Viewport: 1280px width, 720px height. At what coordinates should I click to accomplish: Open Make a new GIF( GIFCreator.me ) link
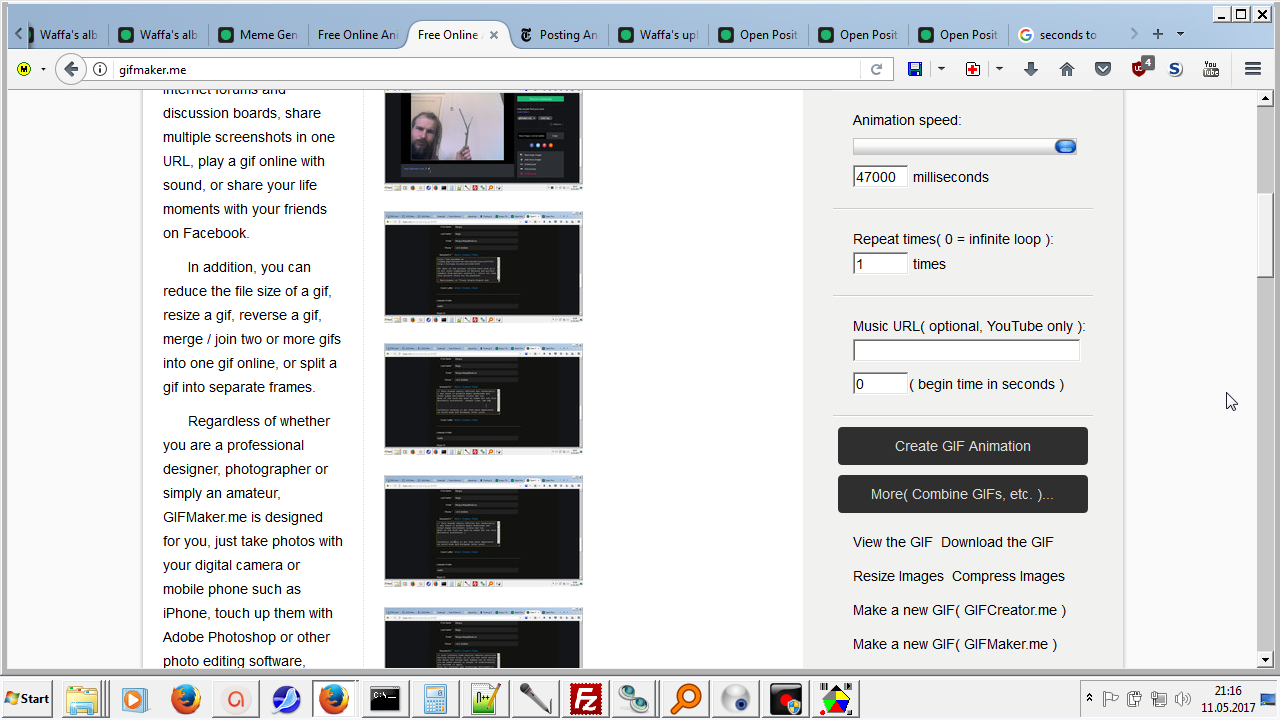click(x=959, y=610)
